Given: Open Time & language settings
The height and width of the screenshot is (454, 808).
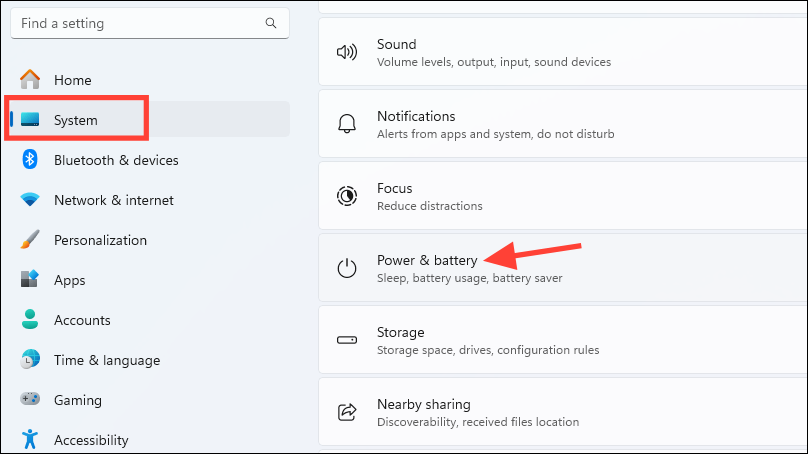Looking at the screenshot, I should 106,360.
